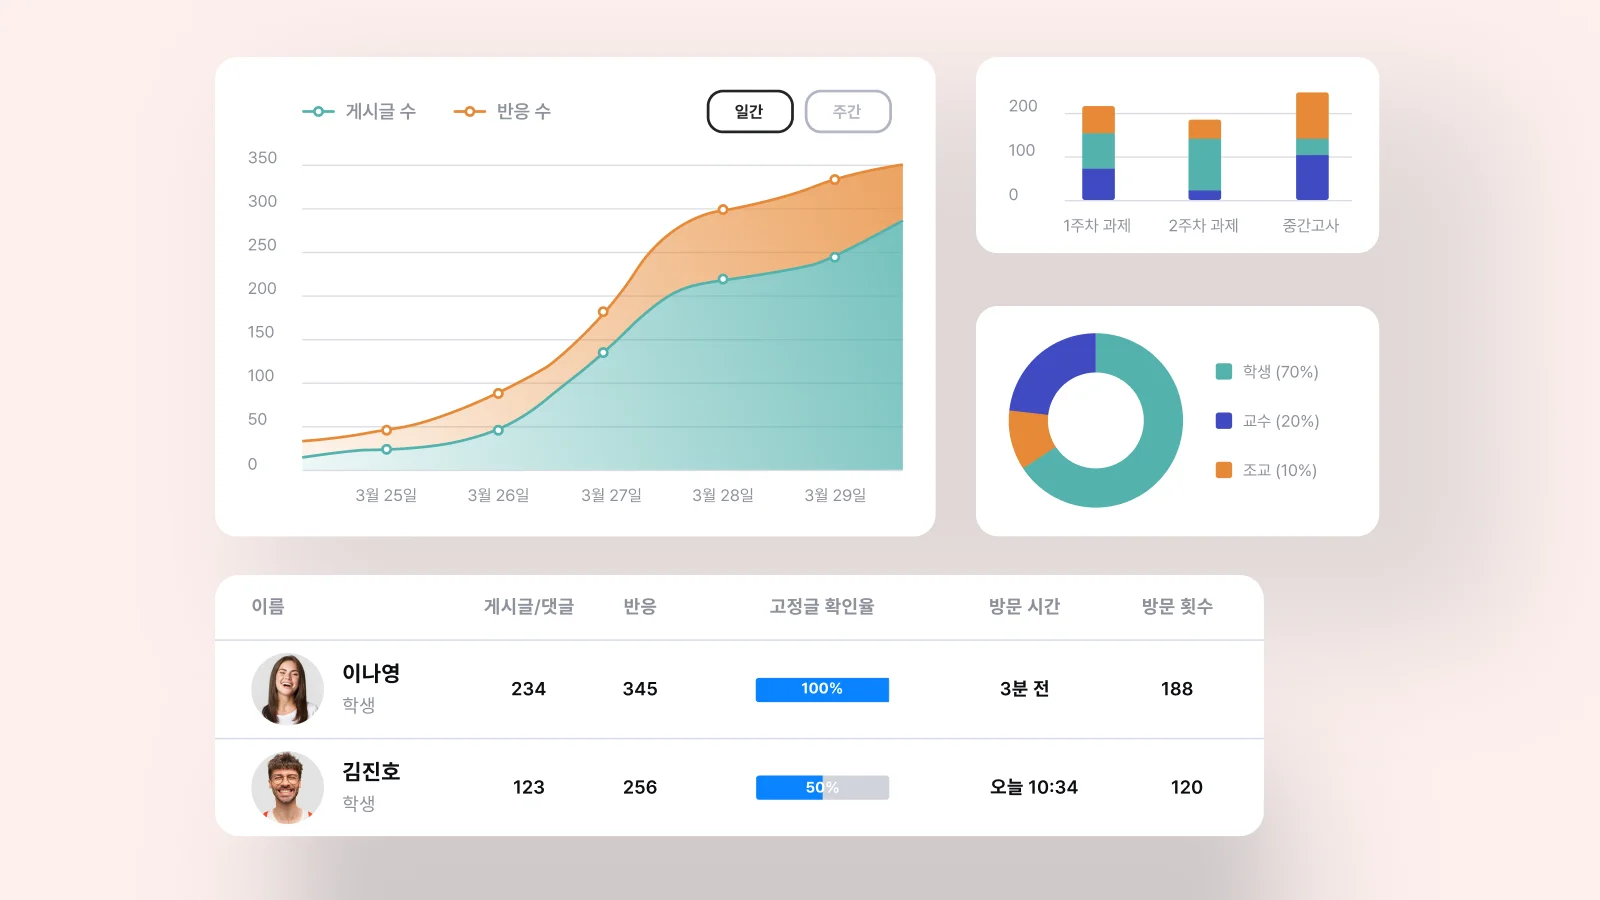Select the name 김진호 in the table
This screenshot has width=1600, height=900.
coord(371,771)
